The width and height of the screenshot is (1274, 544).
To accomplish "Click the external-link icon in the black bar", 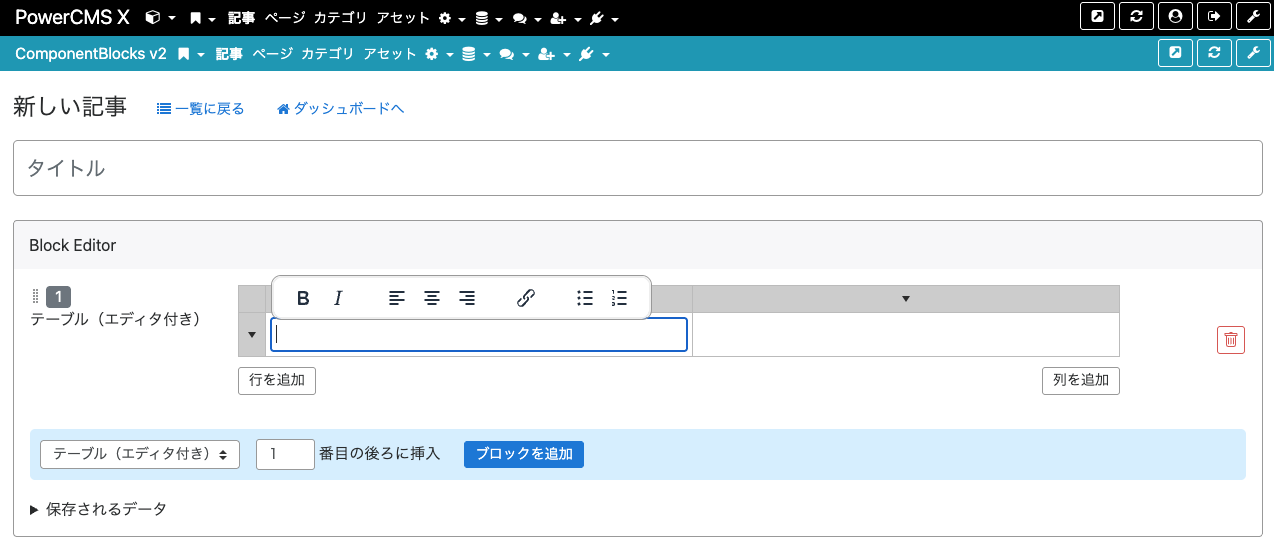I will tap(1097, 16).
